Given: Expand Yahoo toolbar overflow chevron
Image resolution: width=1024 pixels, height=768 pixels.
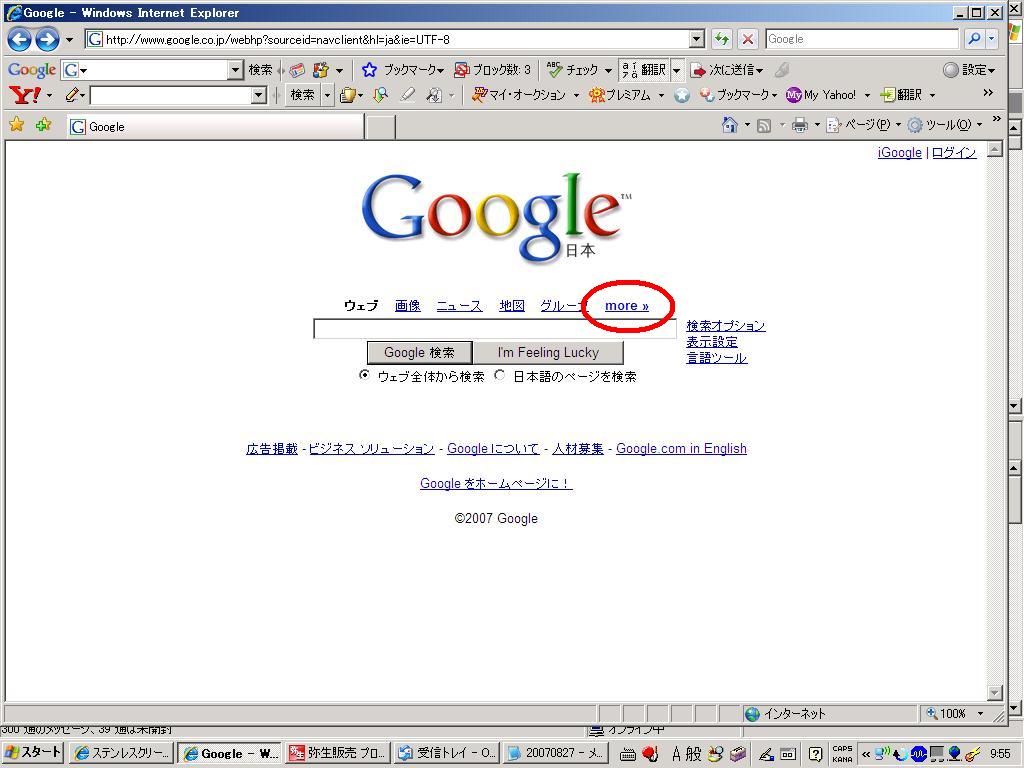Looking at the screenshot, I should click(988, 93).
